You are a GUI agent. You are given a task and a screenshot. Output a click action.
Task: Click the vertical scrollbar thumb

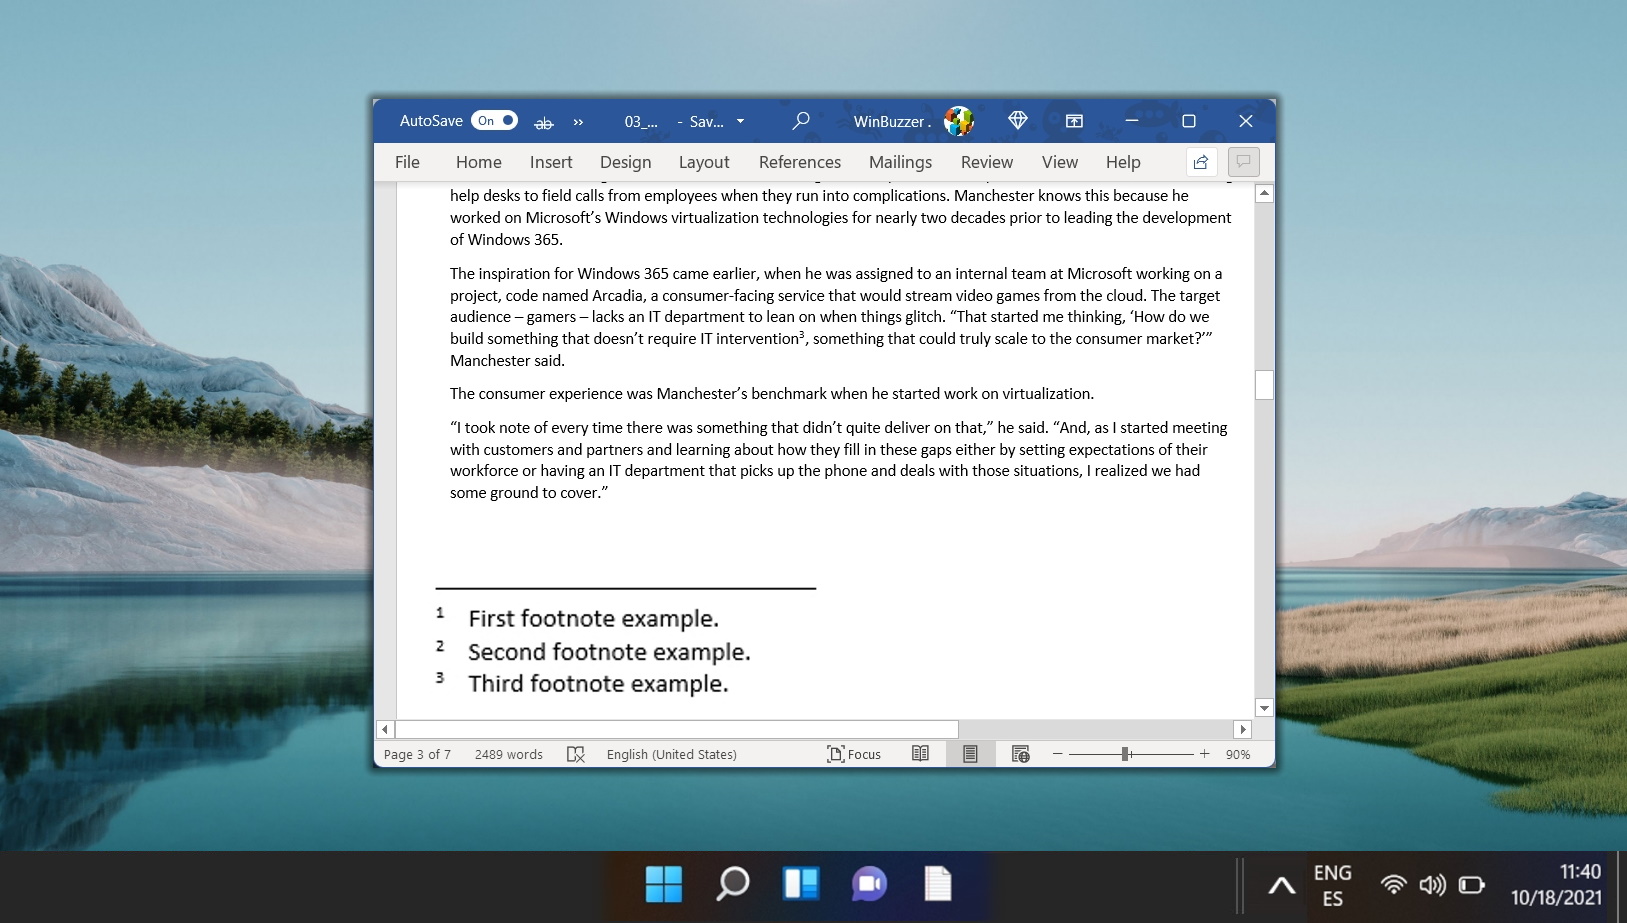pyautogui.click(x=1264, y=385)
